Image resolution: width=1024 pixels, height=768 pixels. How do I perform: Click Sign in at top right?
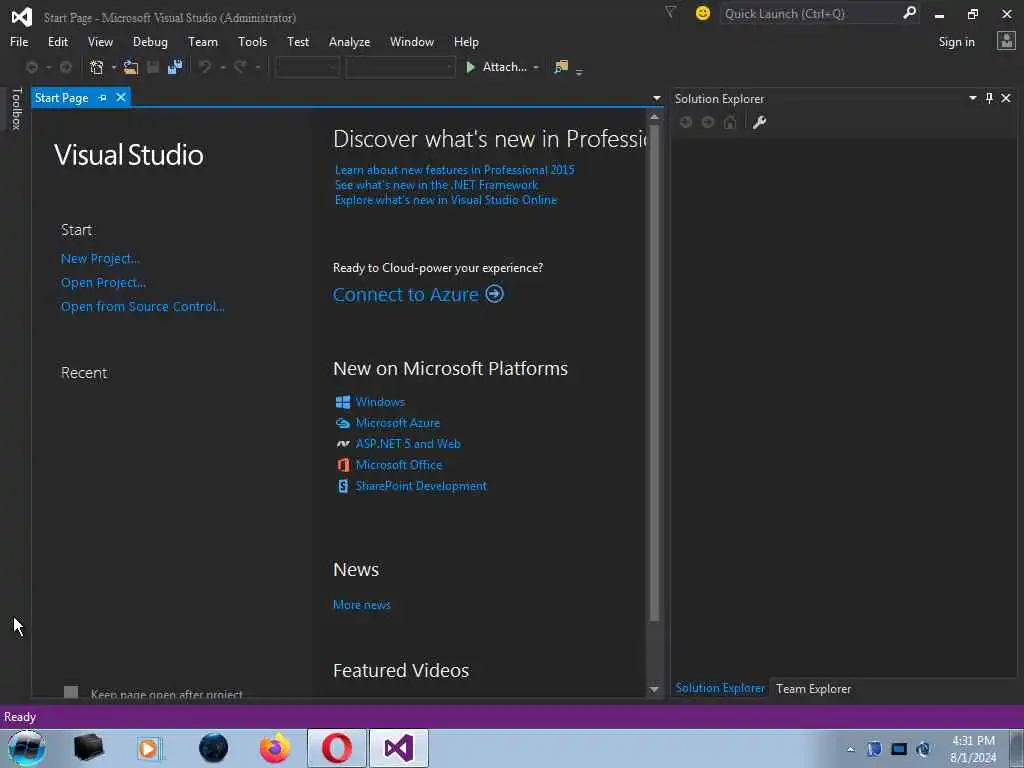pyautogui.click(x=956, y=42)
